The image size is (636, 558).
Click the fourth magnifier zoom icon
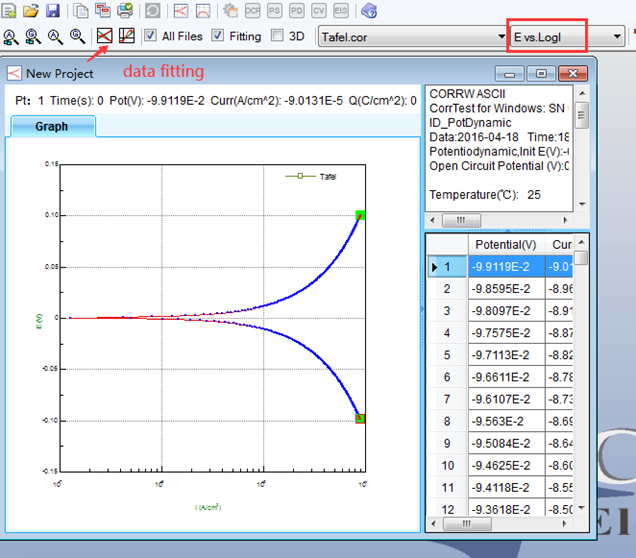point(77,36)
